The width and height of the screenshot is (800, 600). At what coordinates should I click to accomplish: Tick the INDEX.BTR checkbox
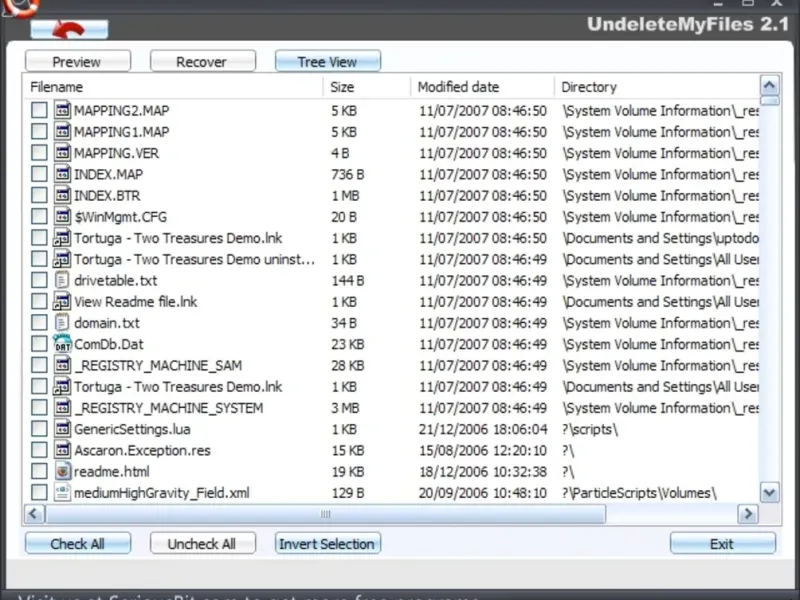pos(39,195)
